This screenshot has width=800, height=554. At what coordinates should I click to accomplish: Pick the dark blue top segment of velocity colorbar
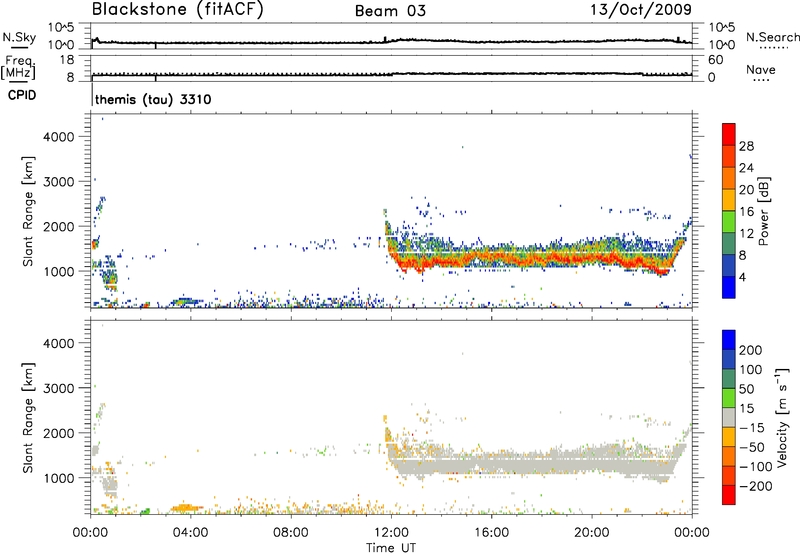point(729,340)
